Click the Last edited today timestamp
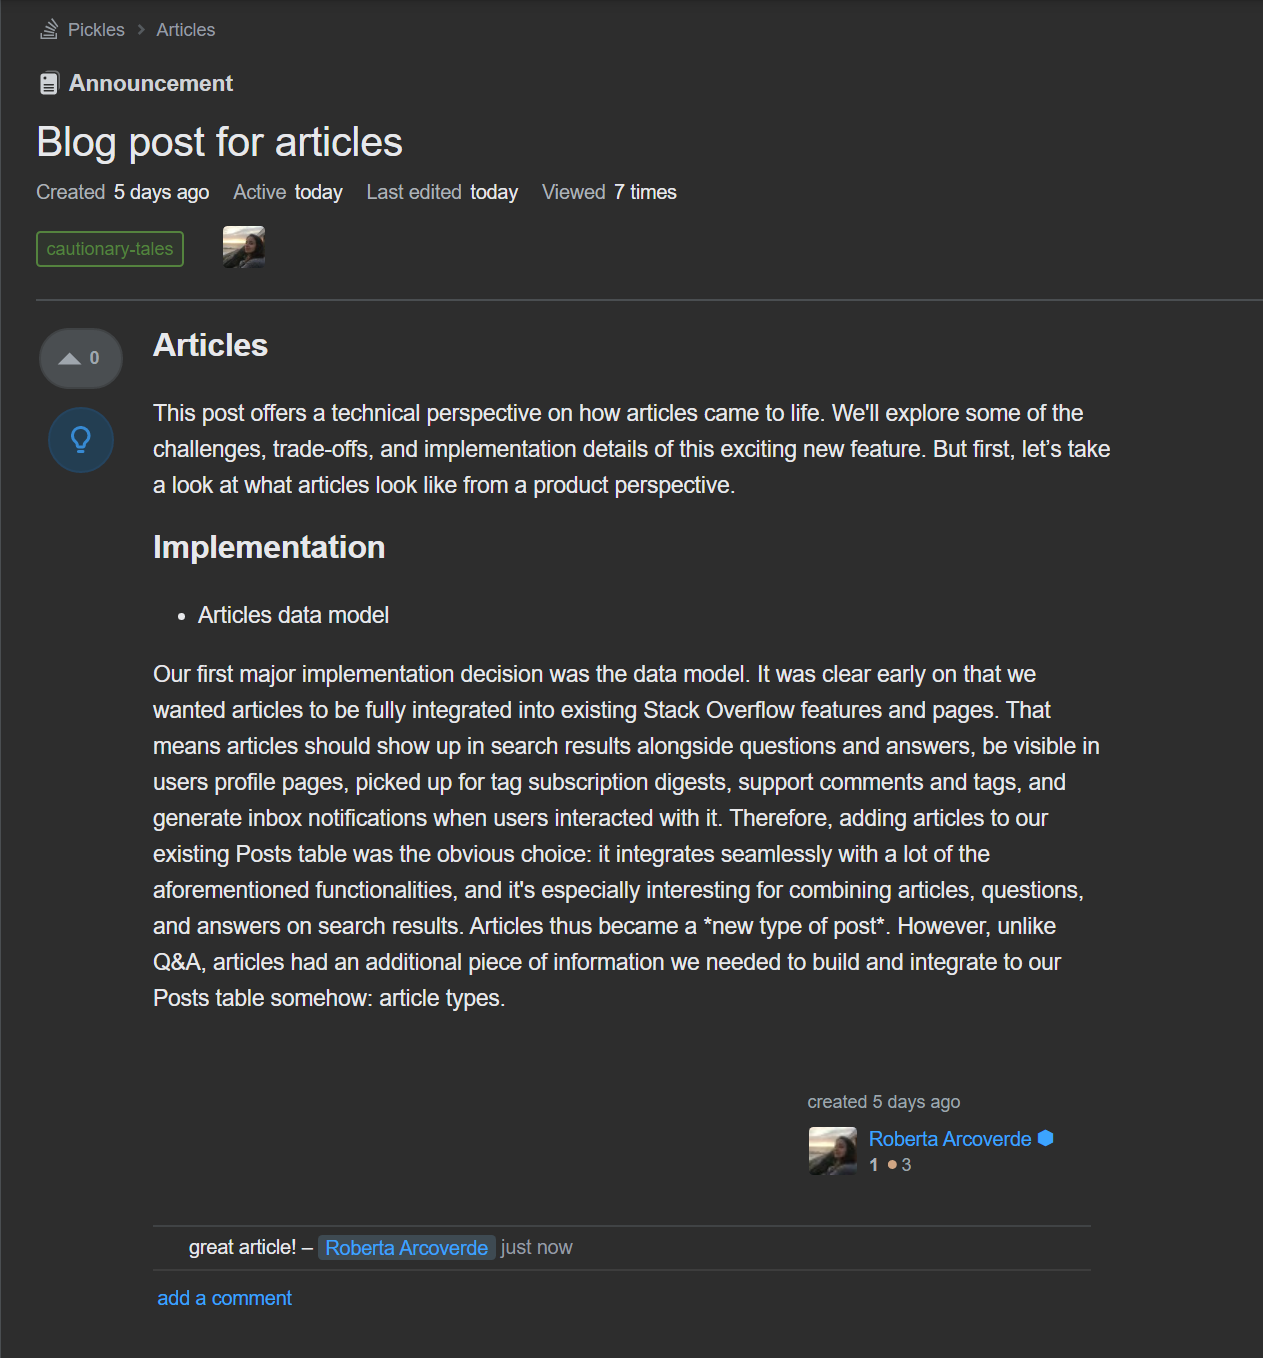Screen dimensions: 1263x1358 coord(442,192)
